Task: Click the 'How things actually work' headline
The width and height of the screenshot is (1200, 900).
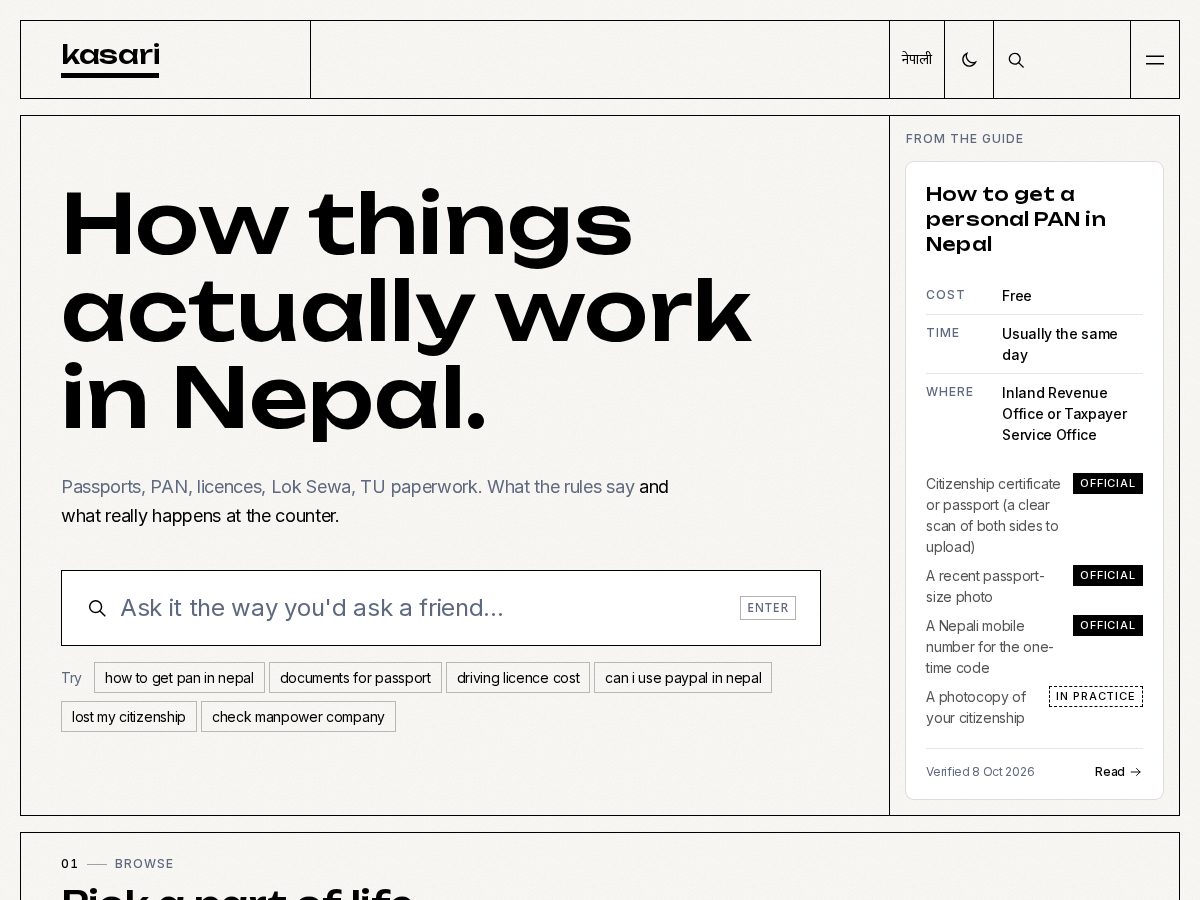Action: coord(405,312)
